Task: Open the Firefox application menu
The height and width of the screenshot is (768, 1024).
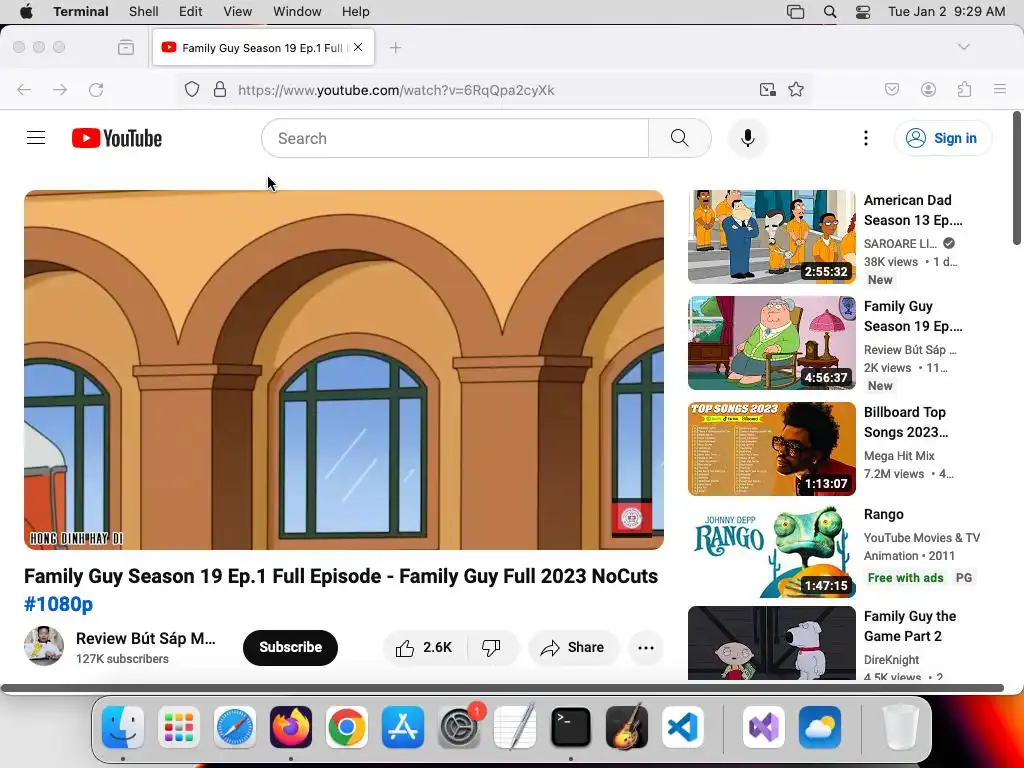Action: pyautogui.click(x=1000, y=89)
